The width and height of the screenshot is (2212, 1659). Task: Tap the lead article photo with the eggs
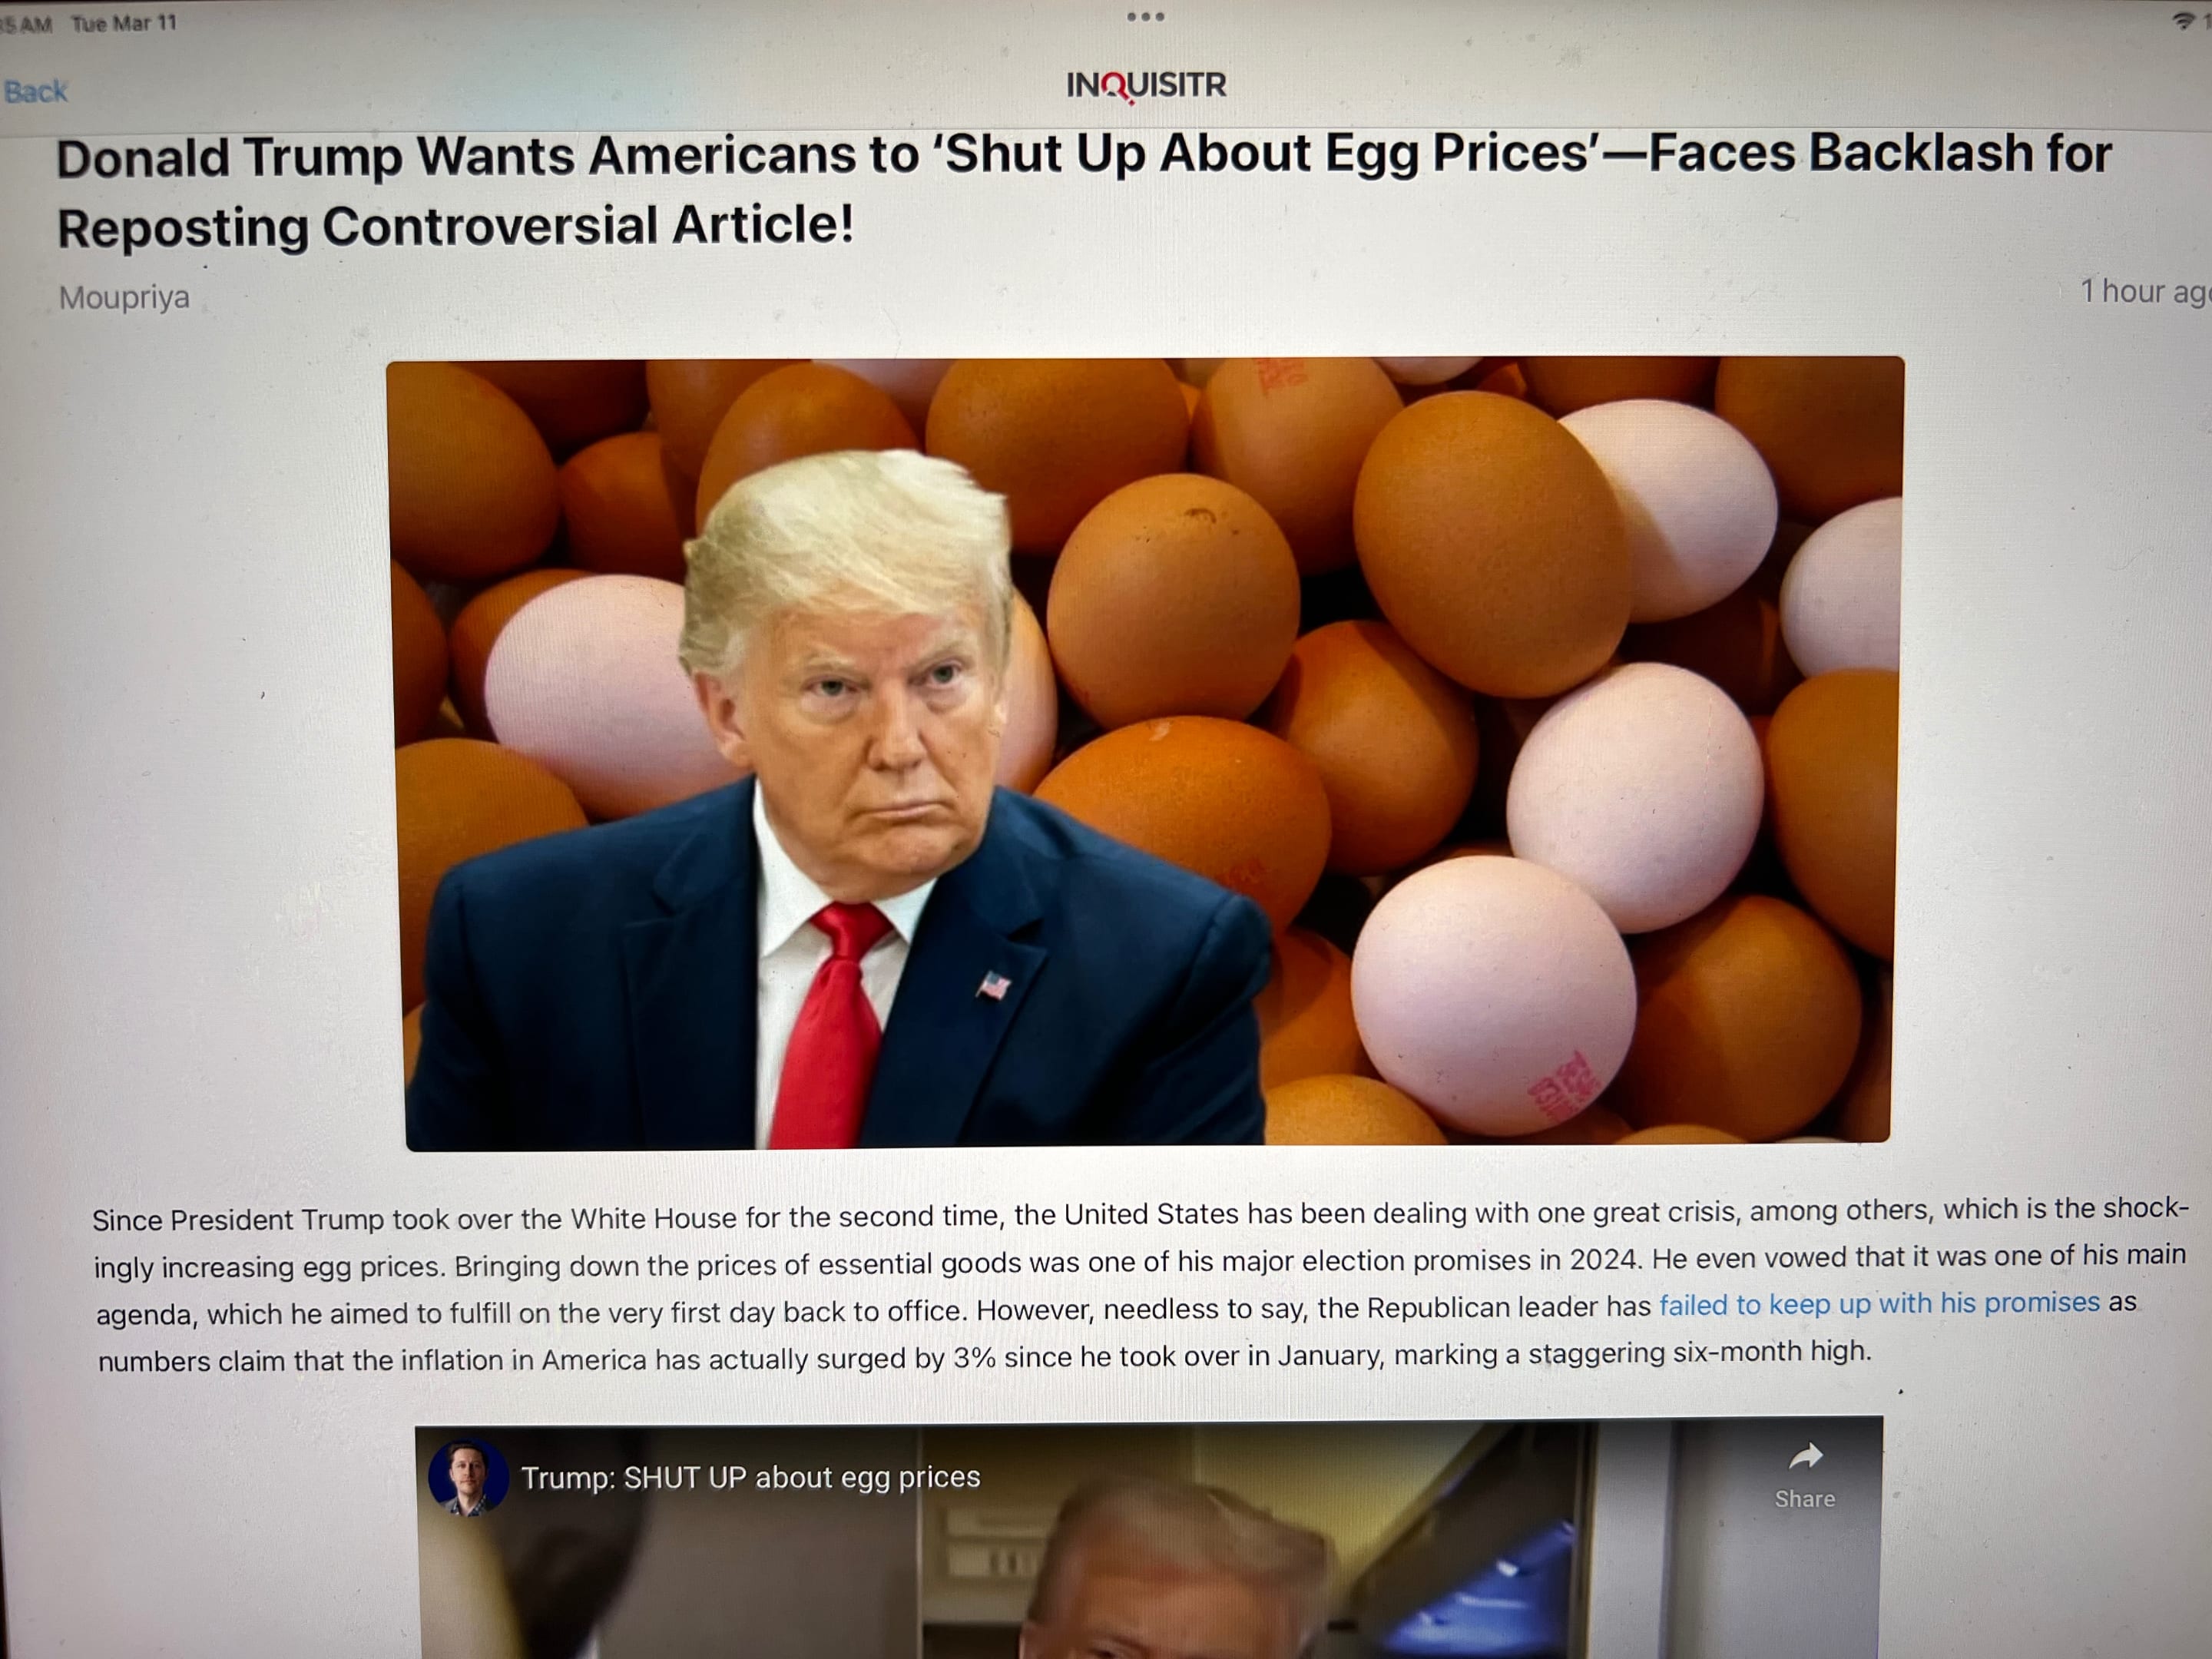point(1146,753)
